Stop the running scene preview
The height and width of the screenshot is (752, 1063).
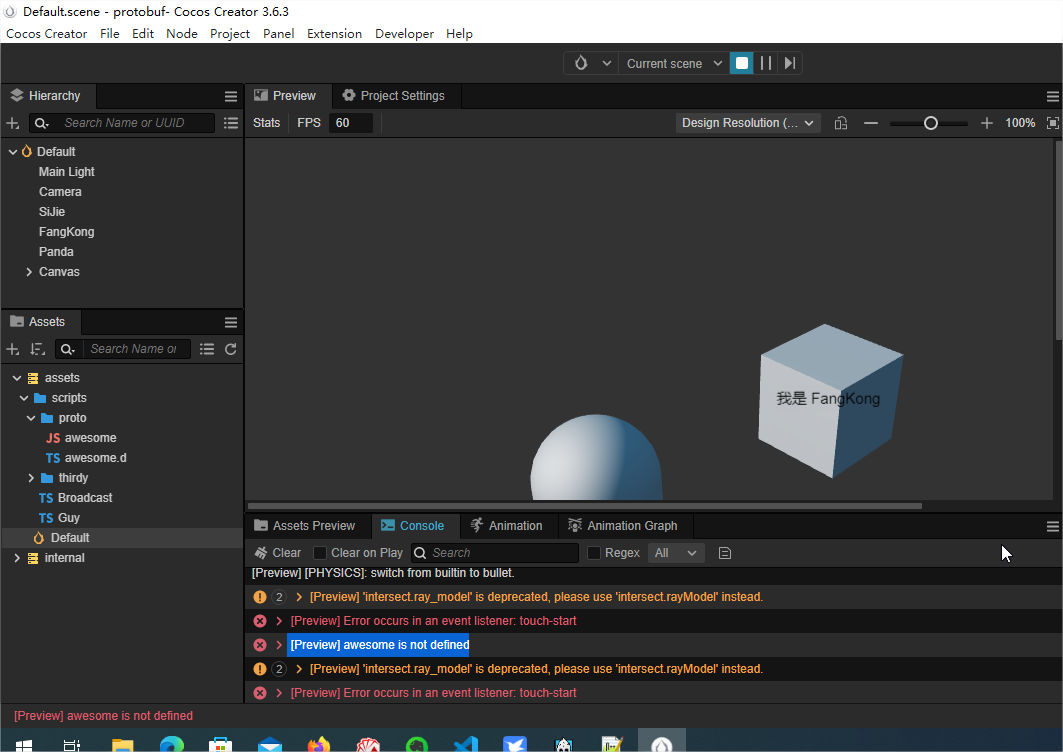[741, 63]
